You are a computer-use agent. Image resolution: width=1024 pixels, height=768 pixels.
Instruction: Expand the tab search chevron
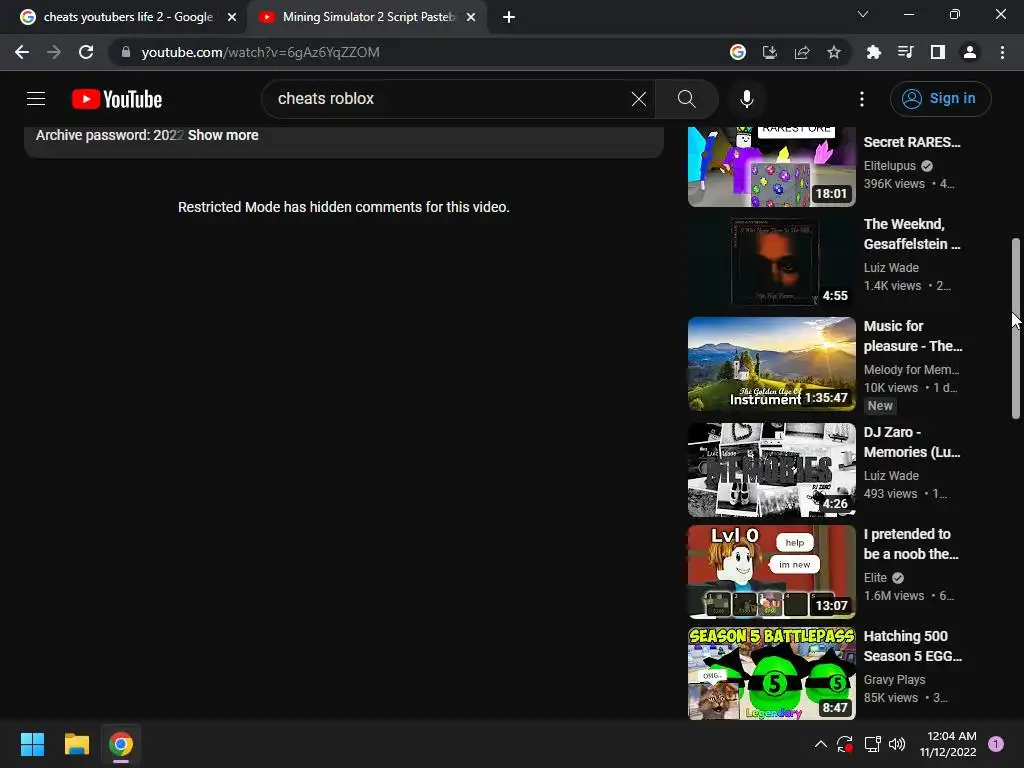[863, 14]
